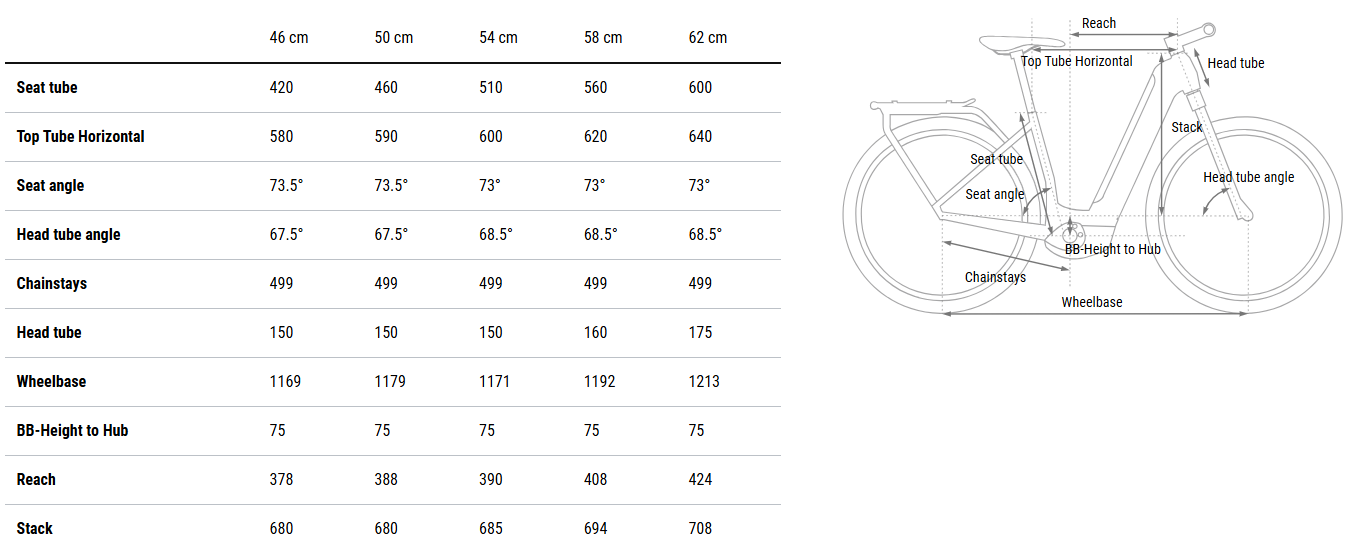Click the 420 seat tube value
Screen dimensions: 1354x558
pos(282,87)
